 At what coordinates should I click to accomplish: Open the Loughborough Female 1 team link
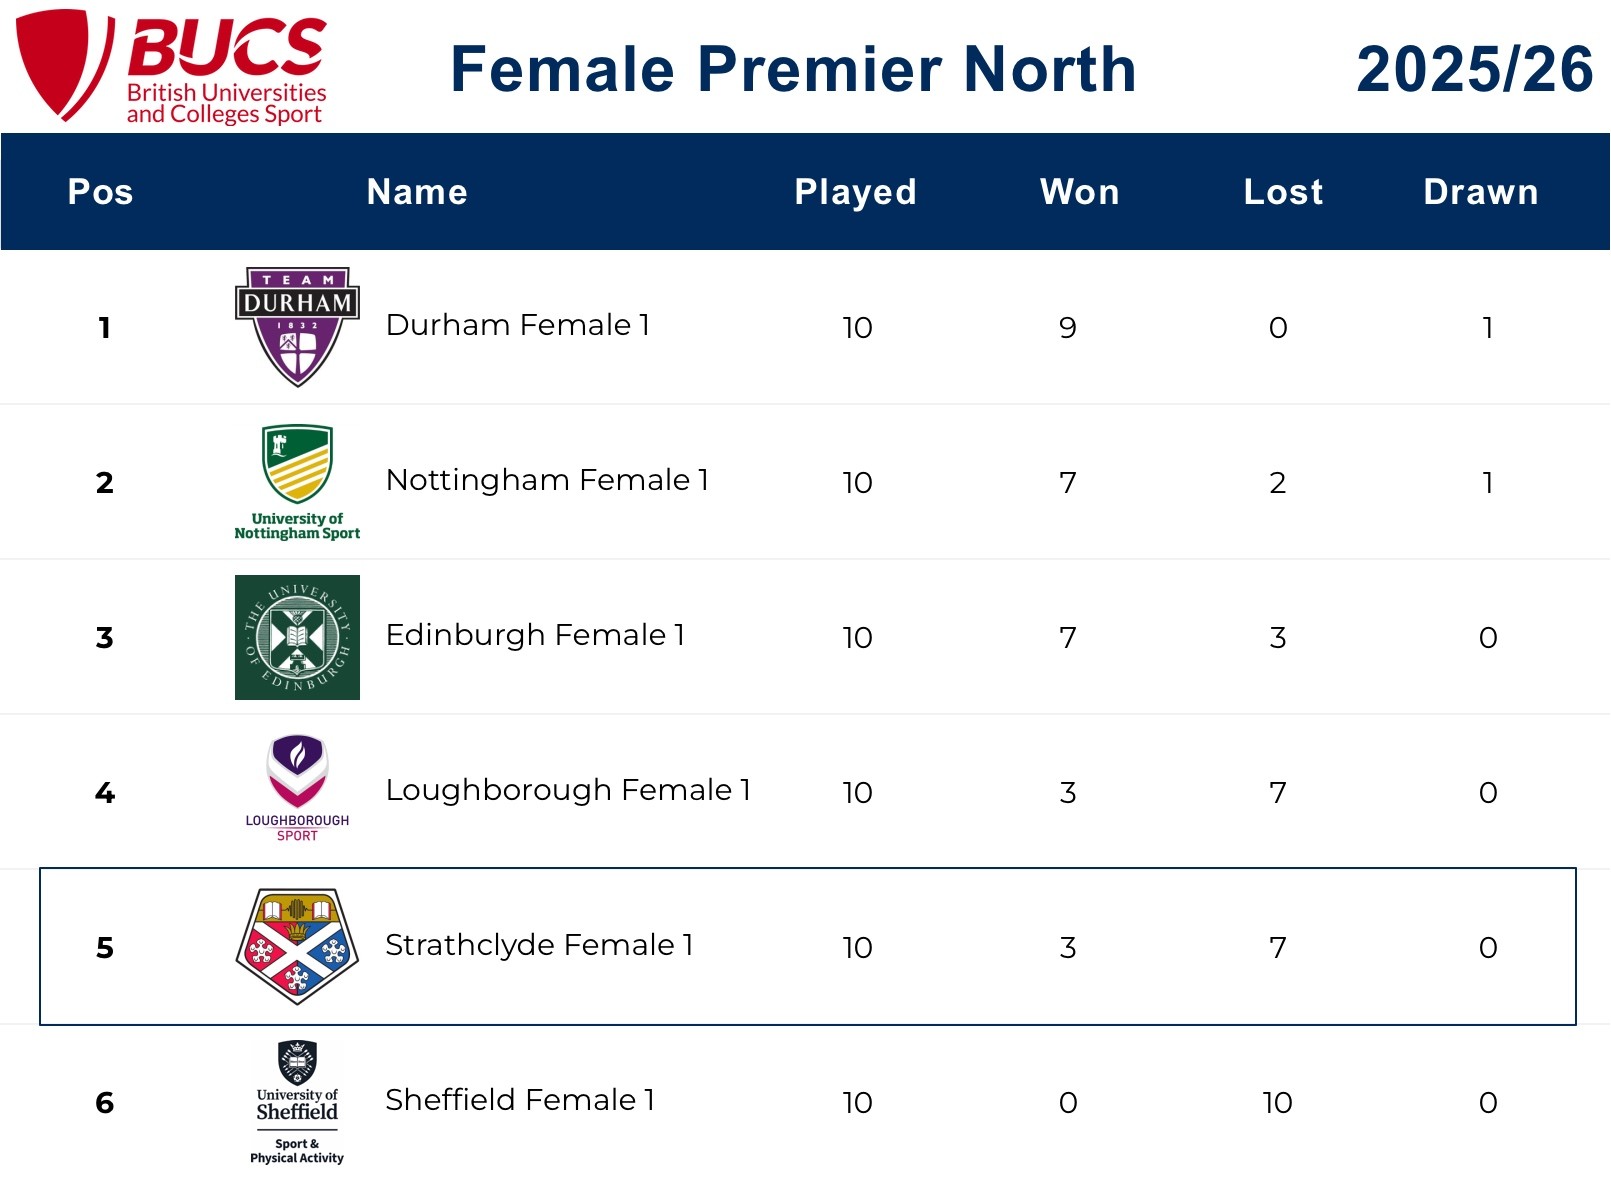568,790
